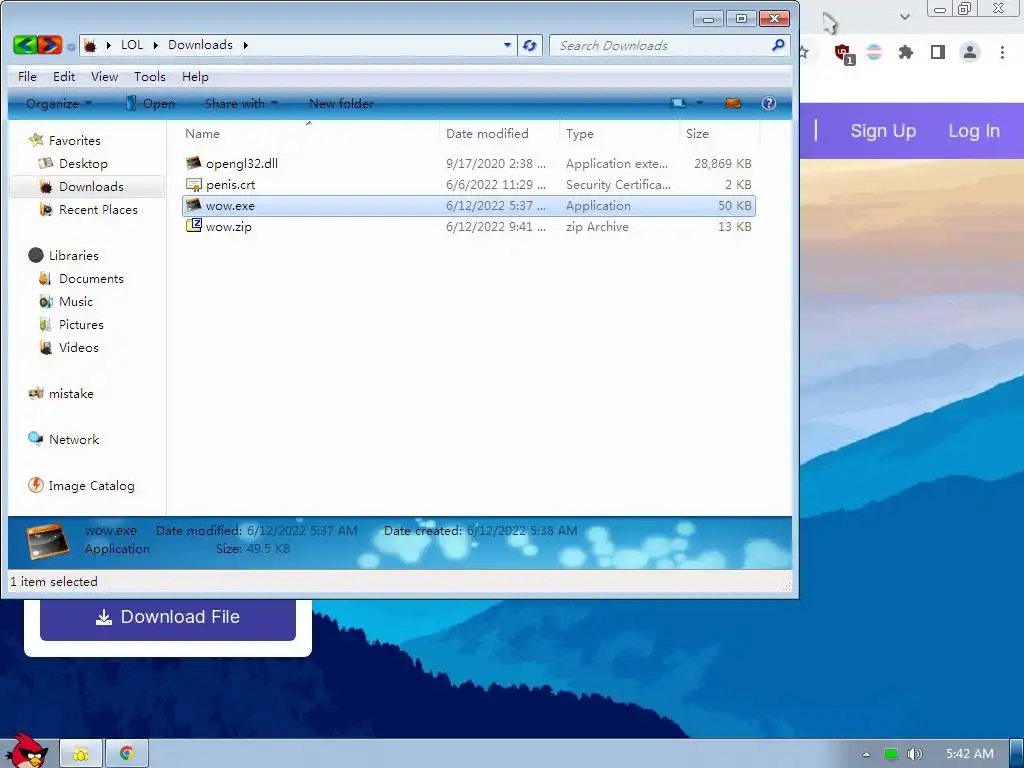The width and height of the screenshot is (1024, 768).
Task: Select the opengl32.dll file icon
Action: point(193,163)
